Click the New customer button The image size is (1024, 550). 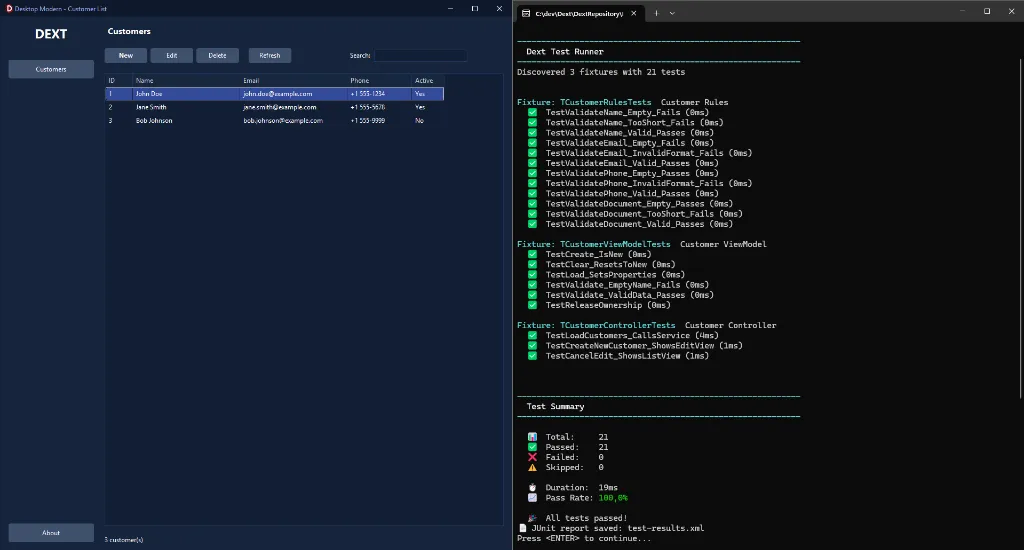(x=125, y=56)
